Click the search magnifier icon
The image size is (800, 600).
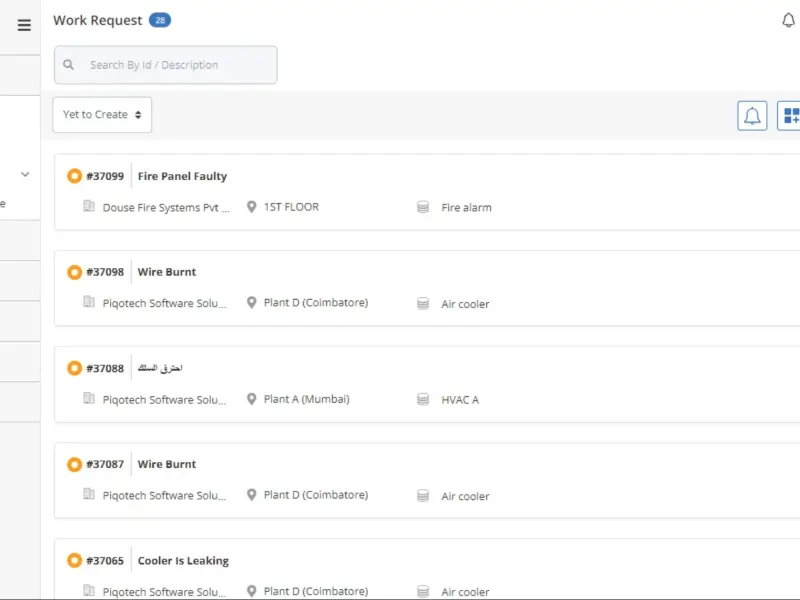[68, 65]
